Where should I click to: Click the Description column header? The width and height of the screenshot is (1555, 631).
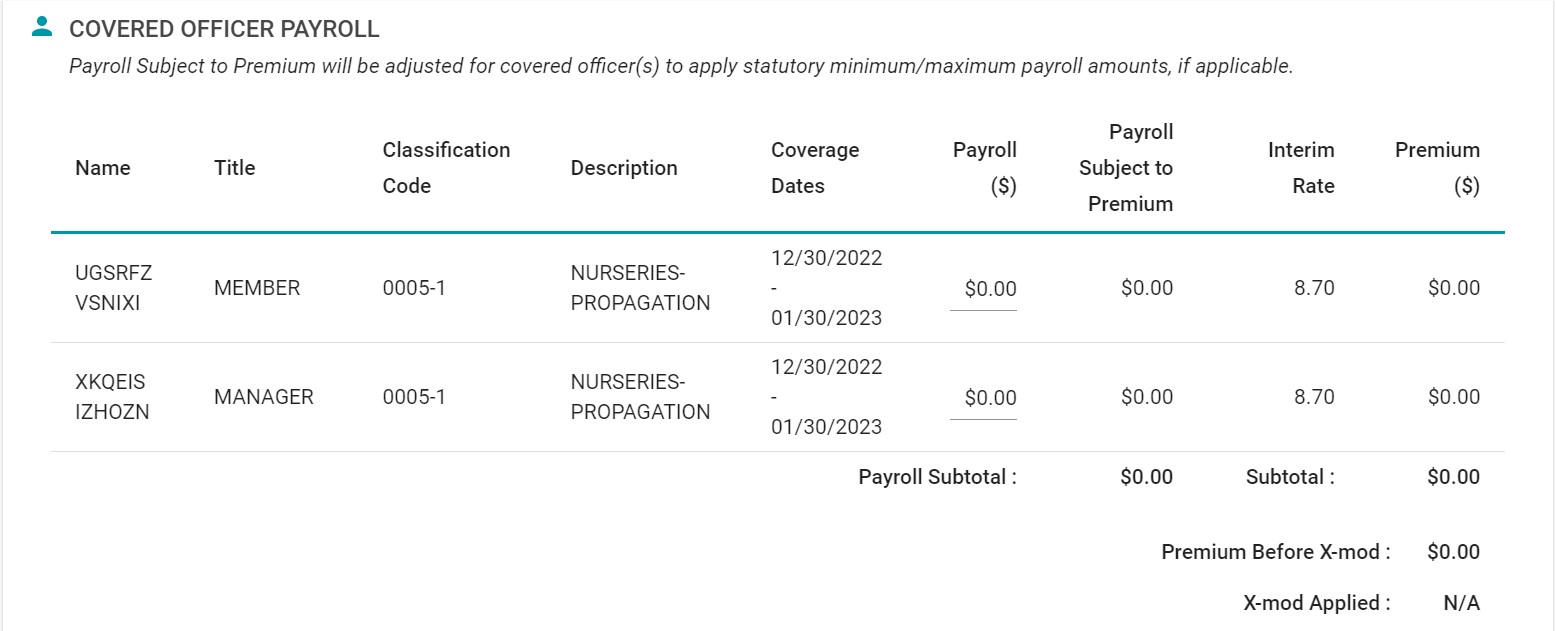pyautogui.click(x=624, y=168)
